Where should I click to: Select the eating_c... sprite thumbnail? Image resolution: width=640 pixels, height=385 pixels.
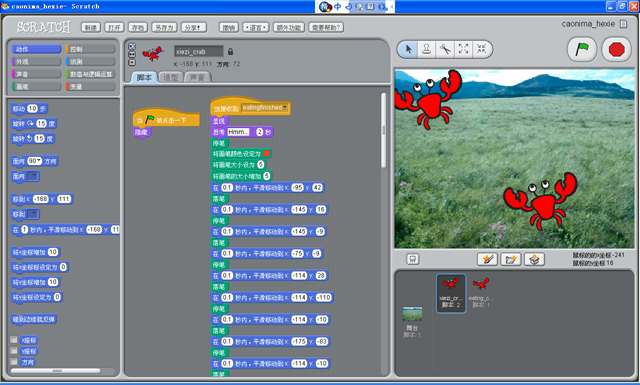481,293
